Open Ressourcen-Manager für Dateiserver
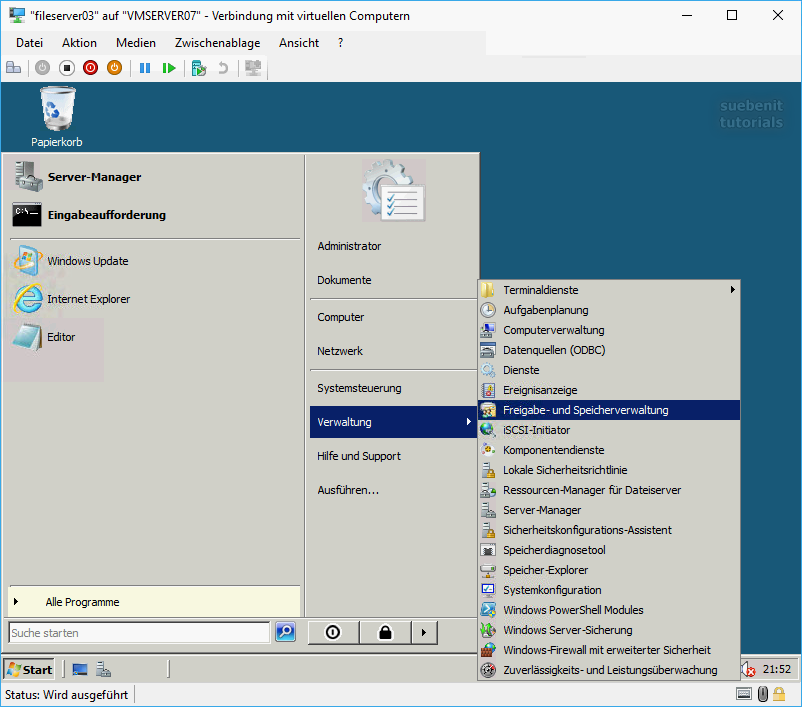Image resolution: width=802 pixels, height=707 pixels. pos(609,490)
